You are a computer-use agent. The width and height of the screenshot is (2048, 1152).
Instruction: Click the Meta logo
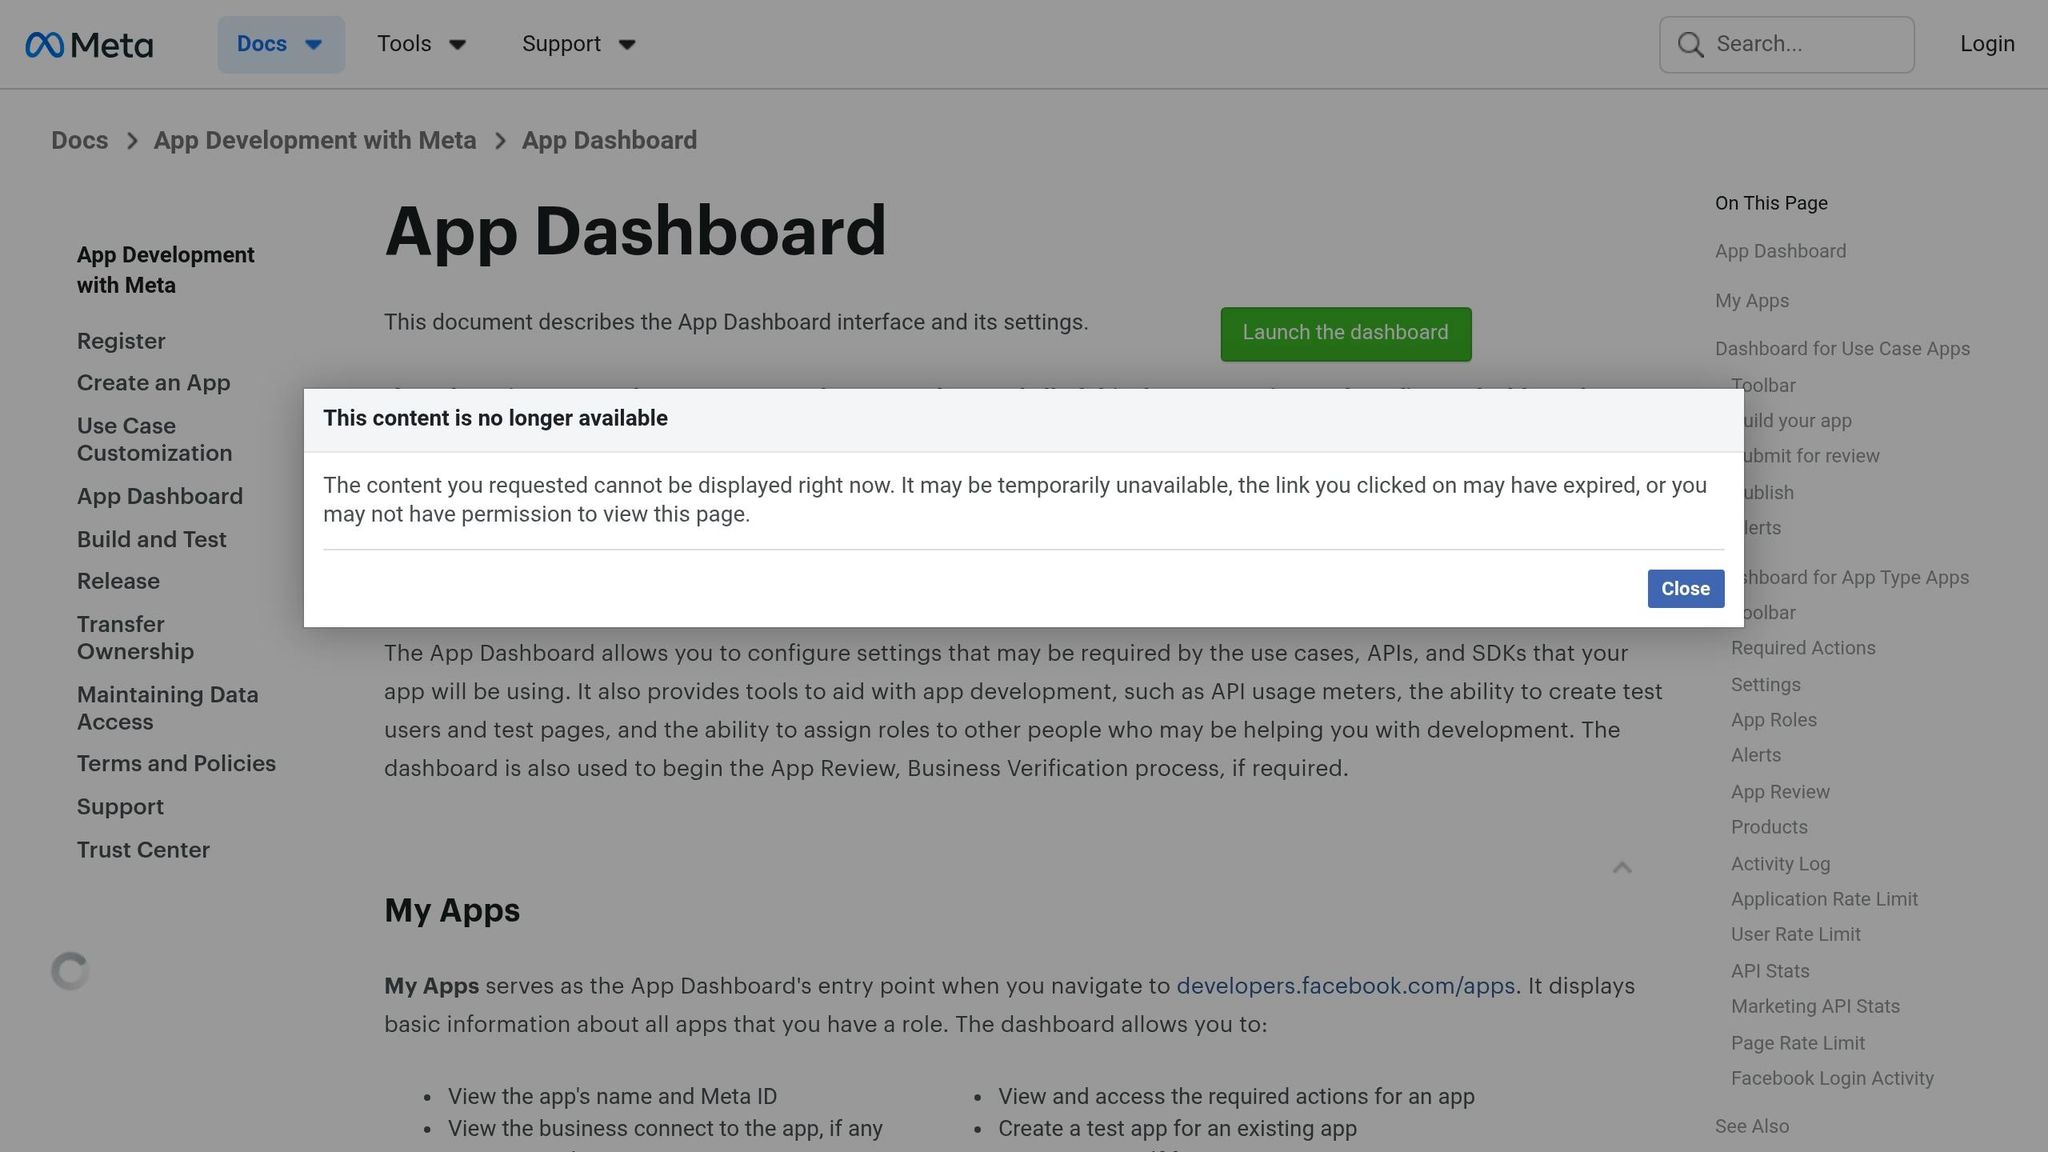(88, 44)
